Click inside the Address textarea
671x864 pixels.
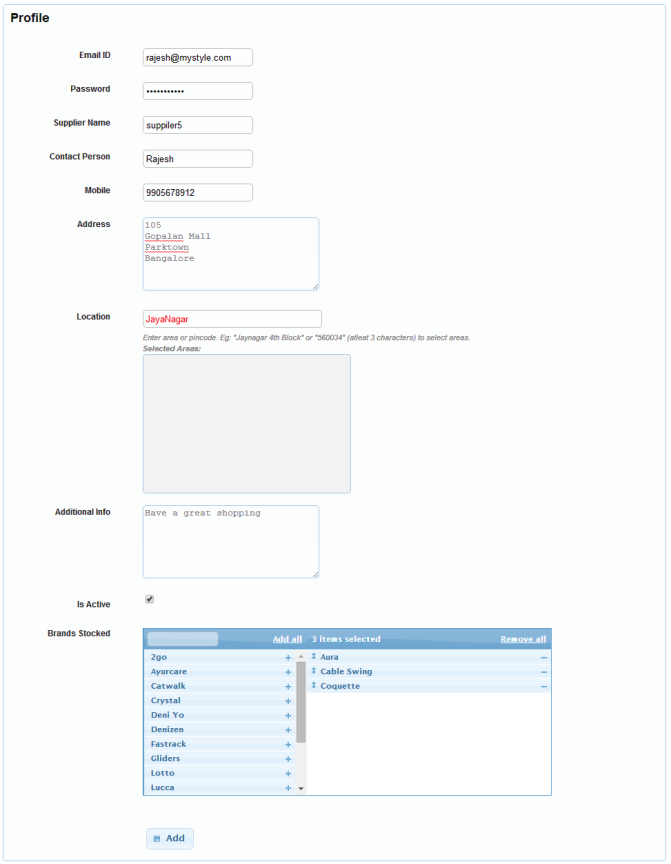pos(231,254)
